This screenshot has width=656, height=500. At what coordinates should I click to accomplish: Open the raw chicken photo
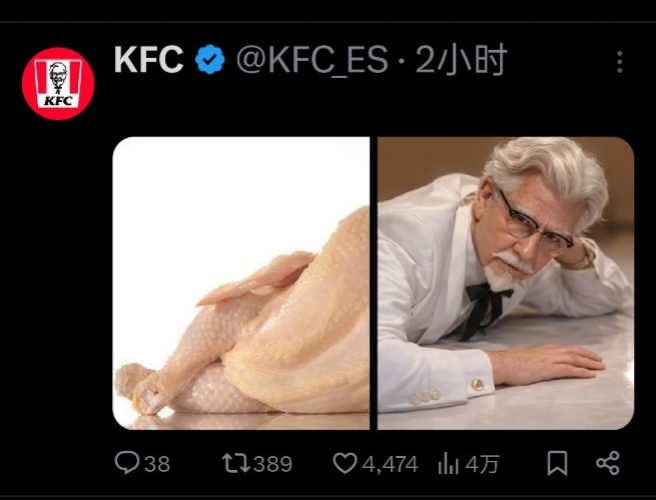click(240, 283)
